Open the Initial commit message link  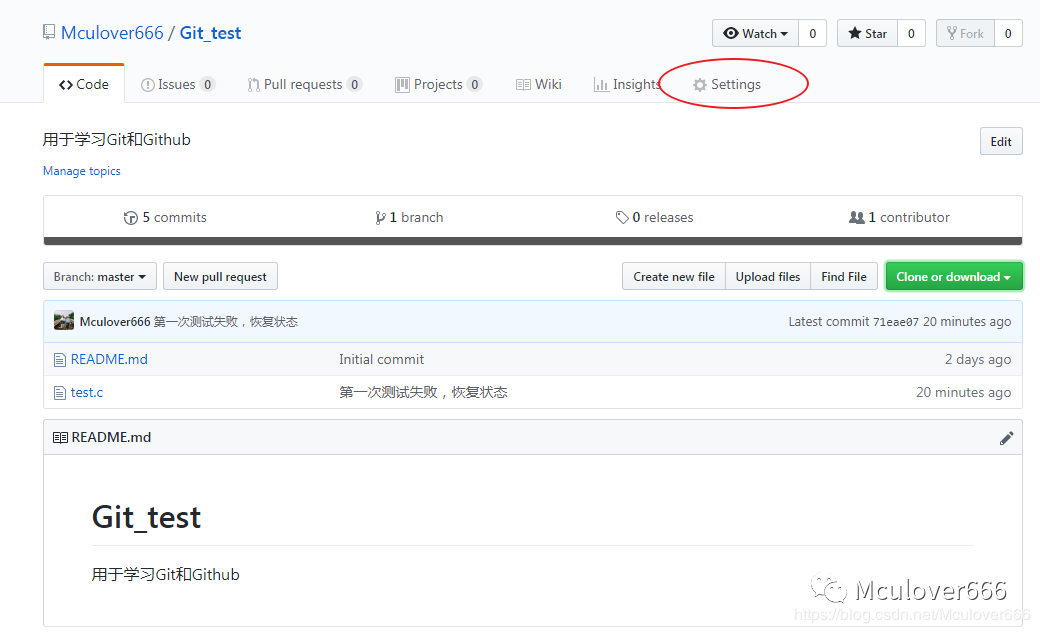point(381,359)
